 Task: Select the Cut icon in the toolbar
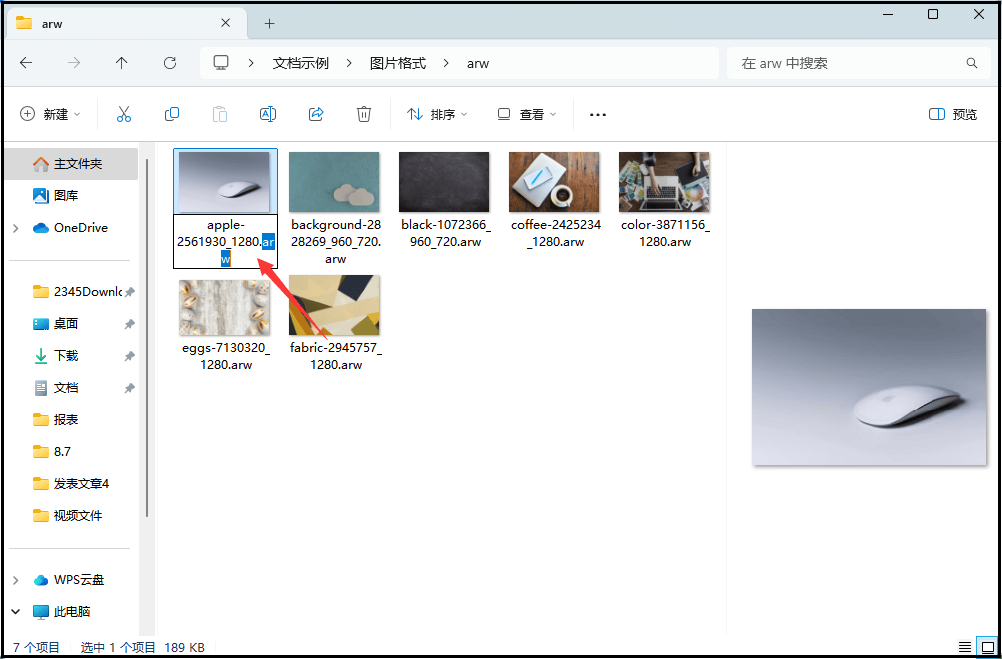coord(123,113)
